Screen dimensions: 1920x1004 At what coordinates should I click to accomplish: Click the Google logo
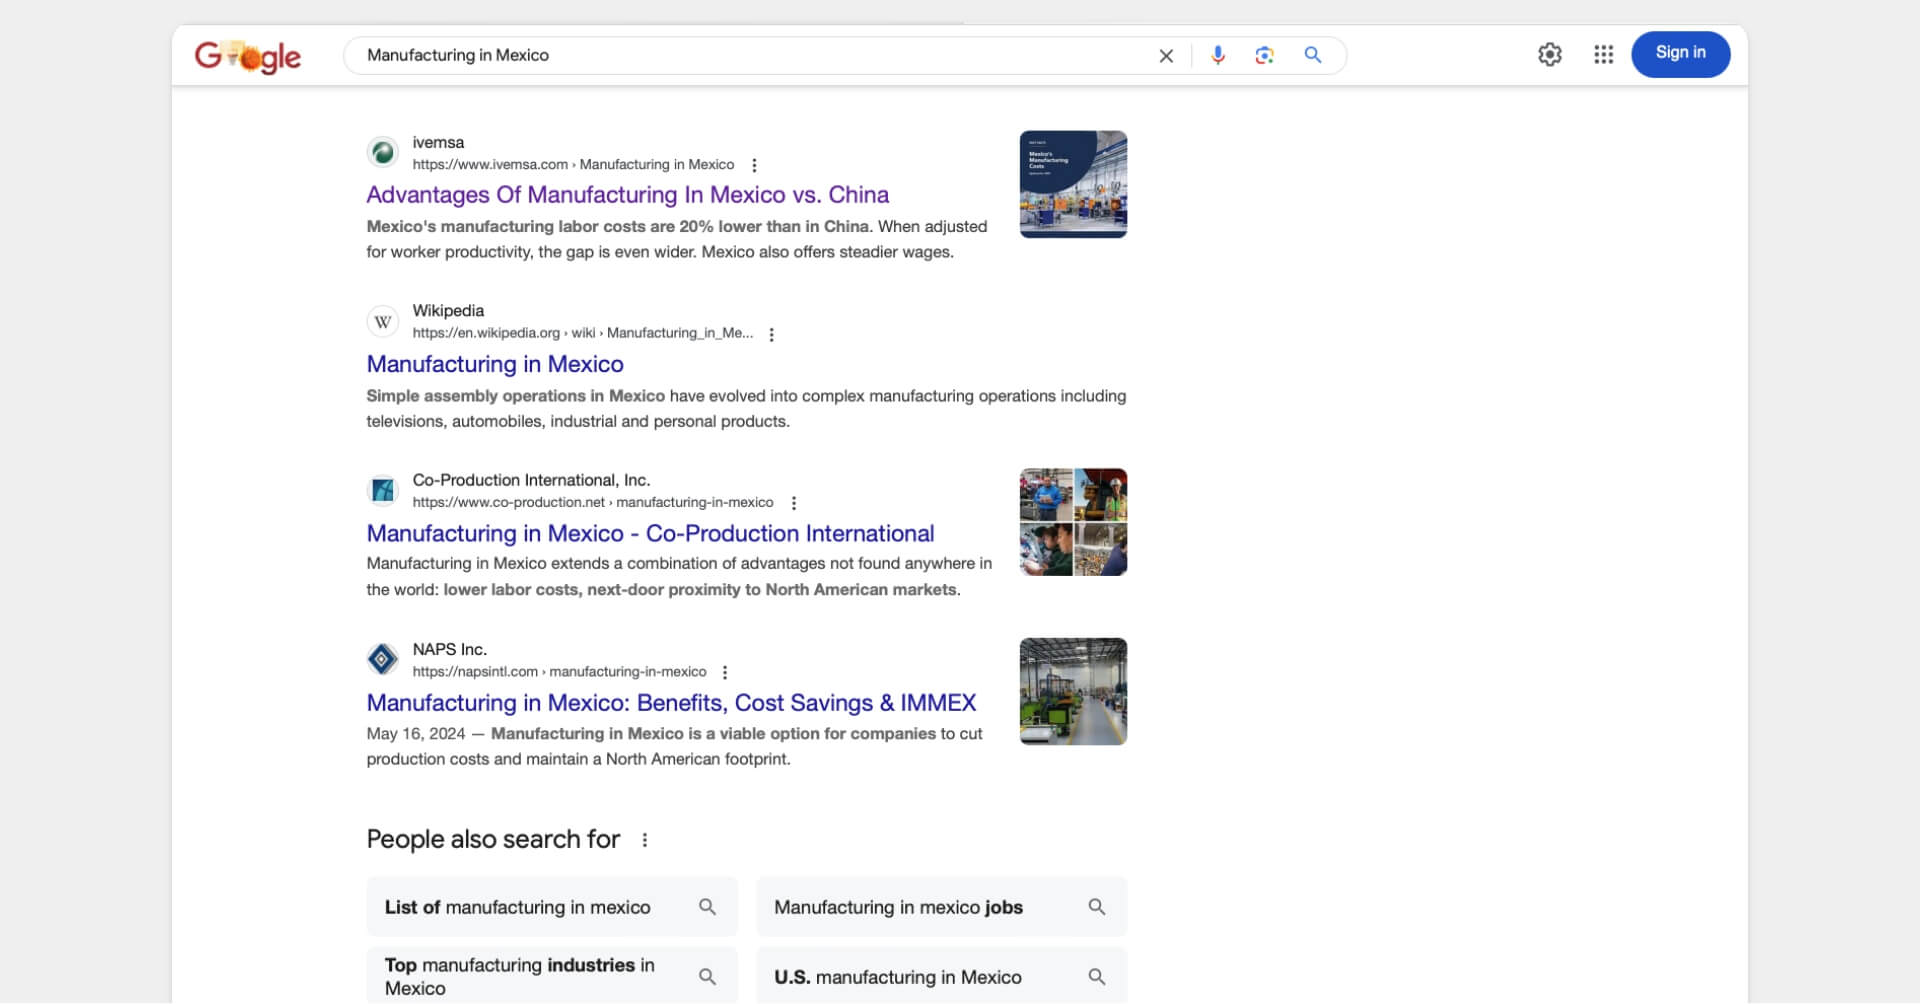(247, 56)
